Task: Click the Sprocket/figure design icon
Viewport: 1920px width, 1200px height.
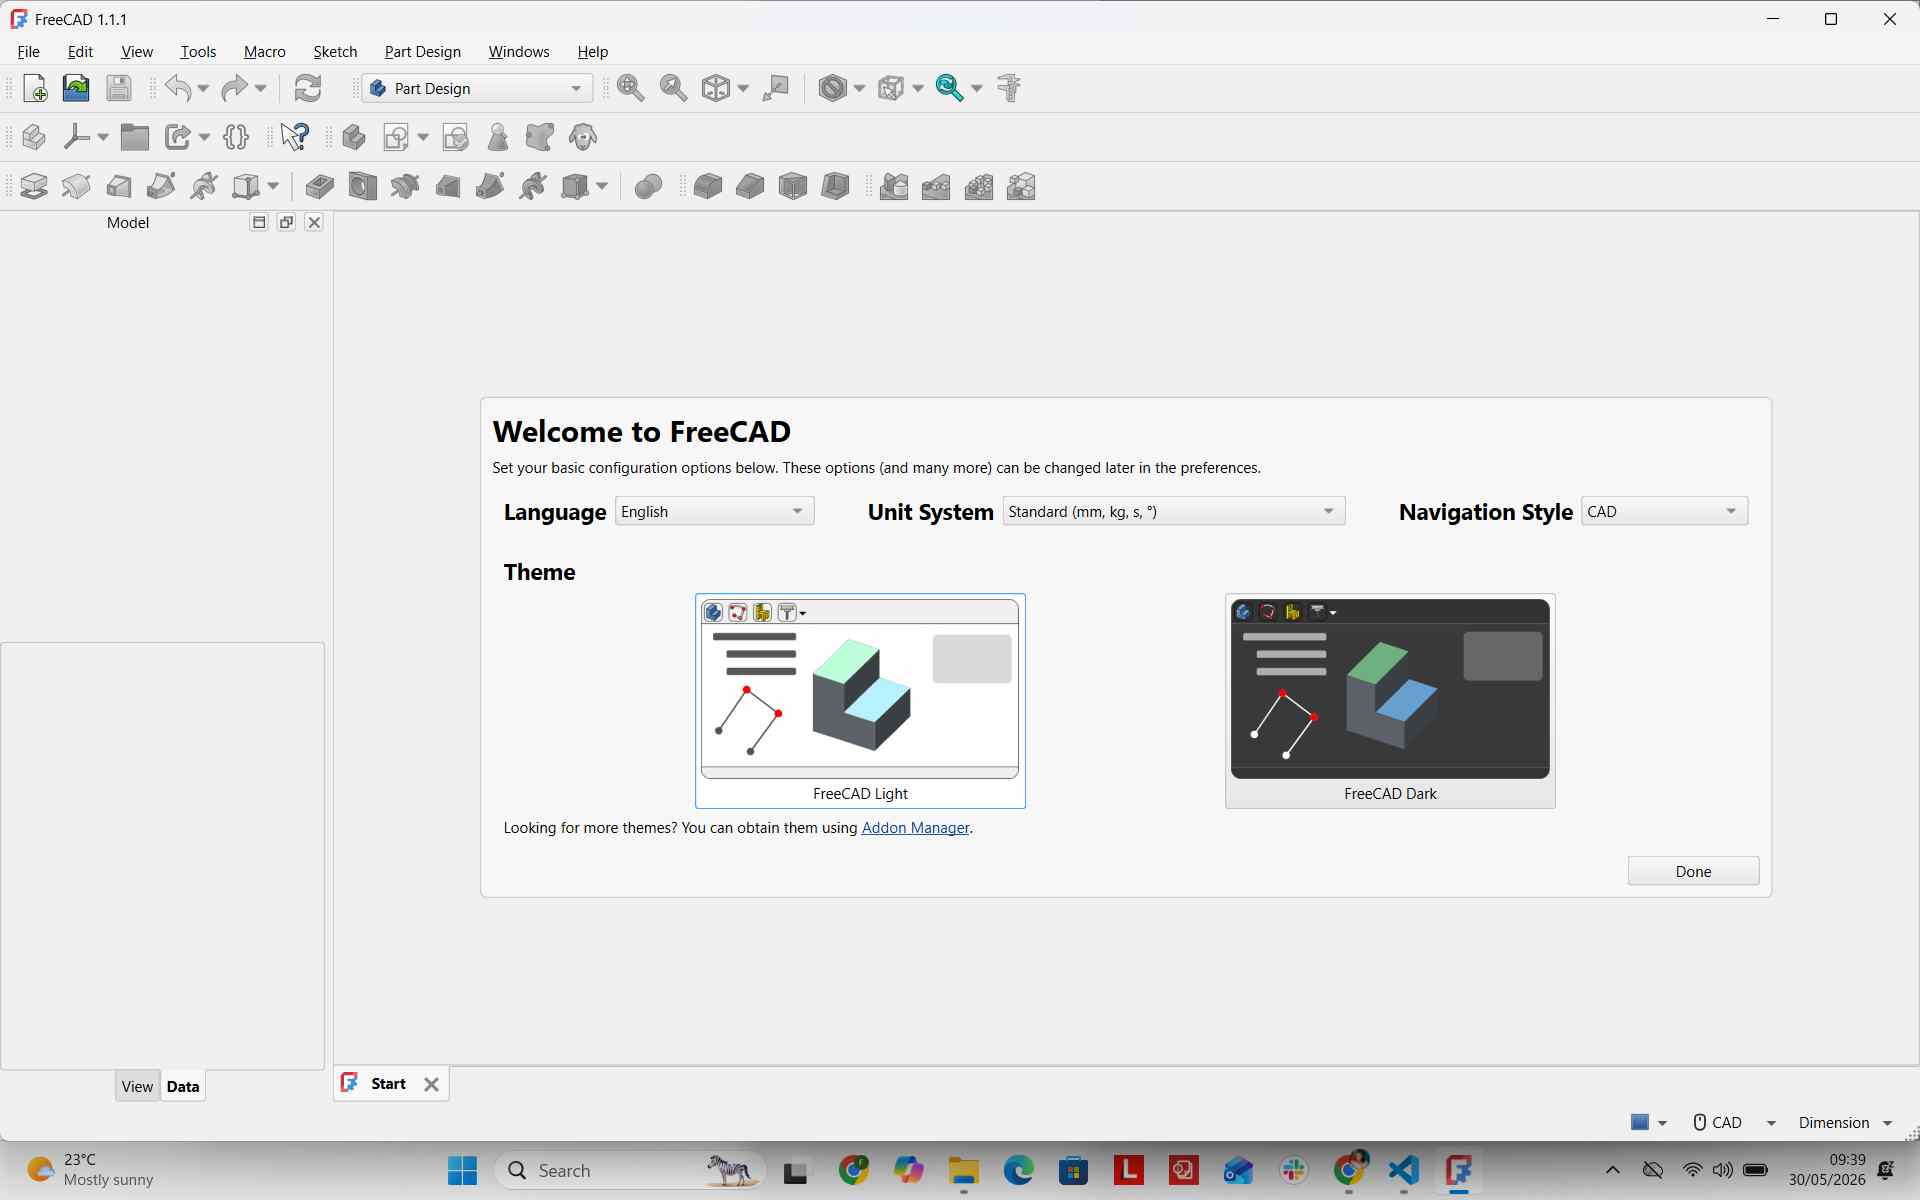Action: pos(498,137)
